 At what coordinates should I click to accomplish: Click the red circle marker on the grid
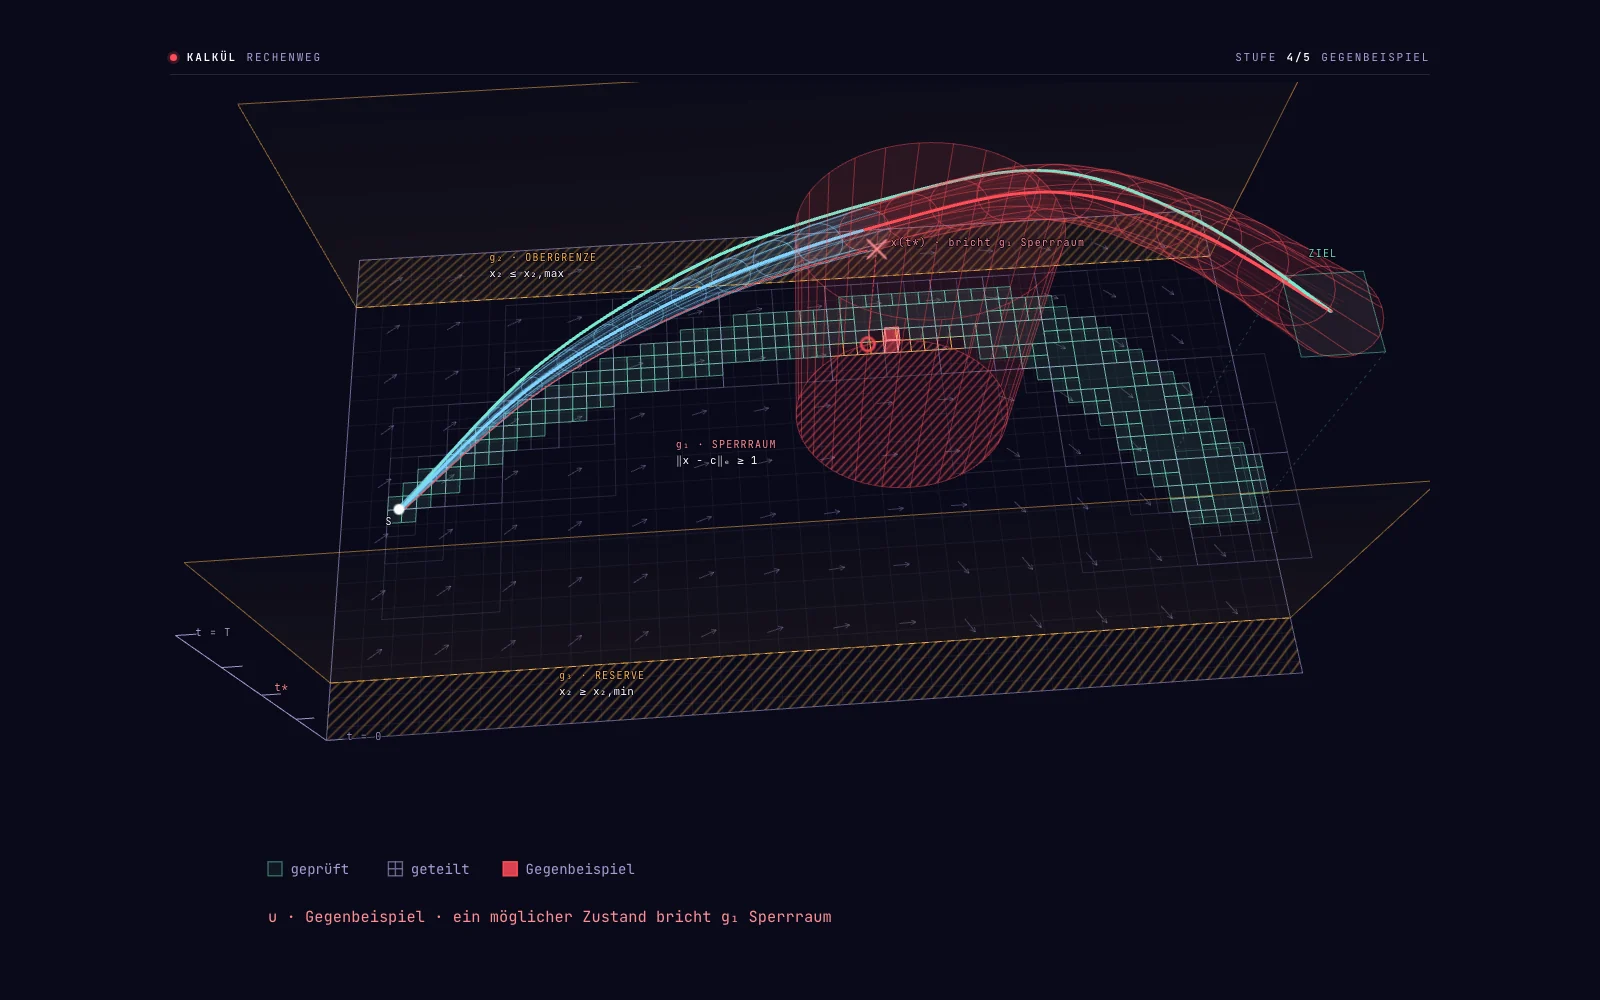point(867,344)
